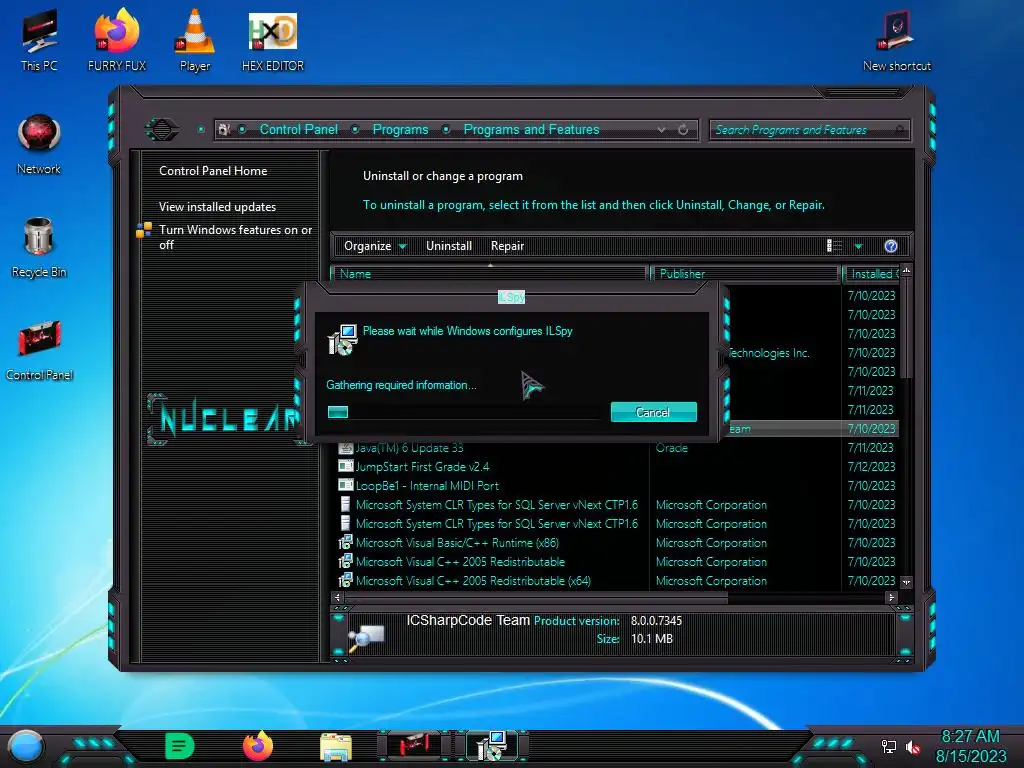Image resolution: width=1024 pixels, height=768 pixels.
Task: Click the vertical scrollbar of program list
Action: (x=906, y=327)
